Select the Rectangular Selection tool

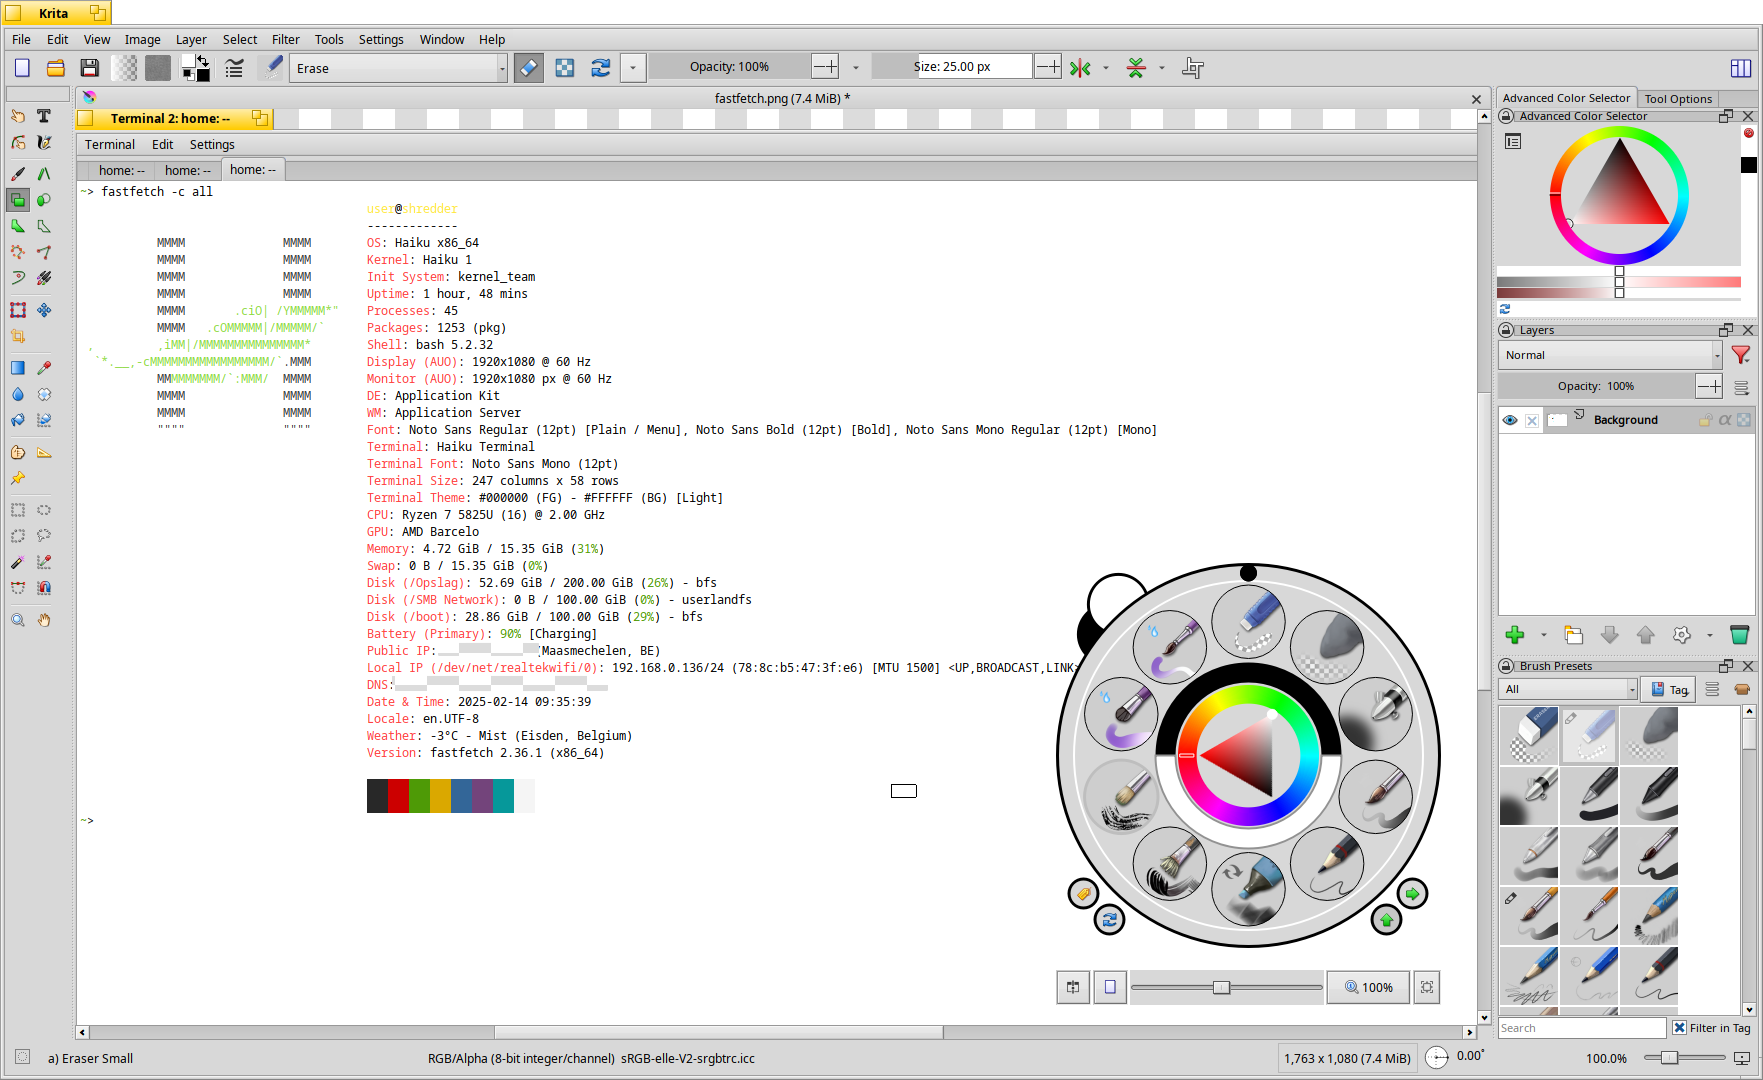click(x=18, y=510)
